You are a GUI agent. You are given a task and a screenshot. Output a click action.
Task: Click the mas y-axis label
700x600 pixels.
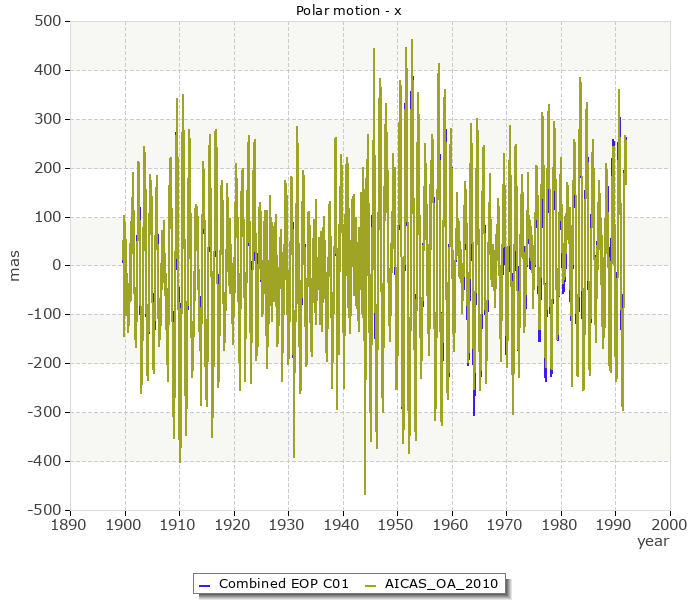pos(14,265)
